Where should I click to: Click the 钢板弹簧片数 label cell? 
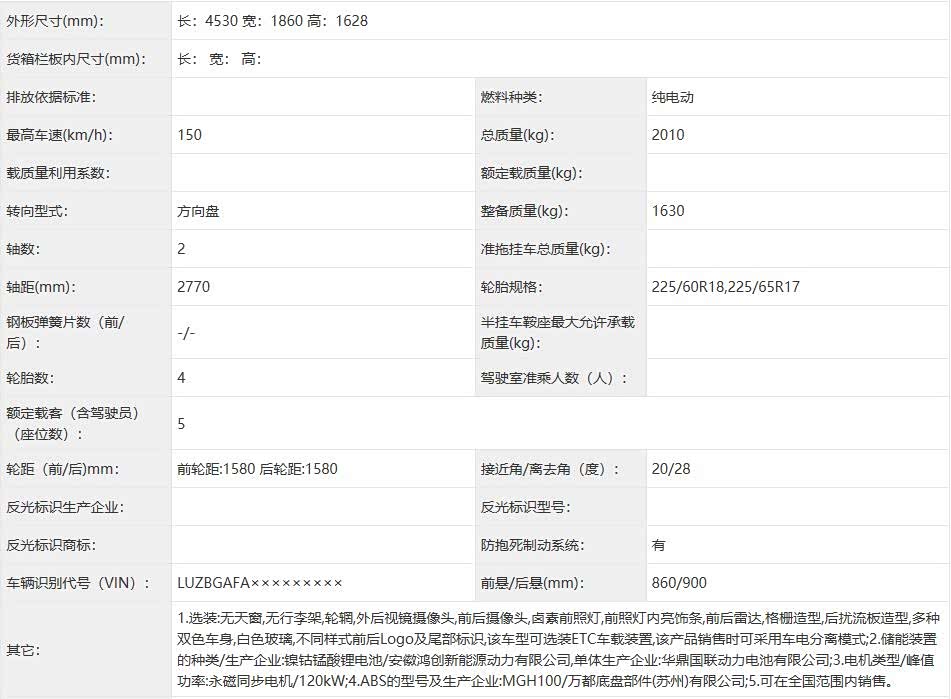point(66,332)
